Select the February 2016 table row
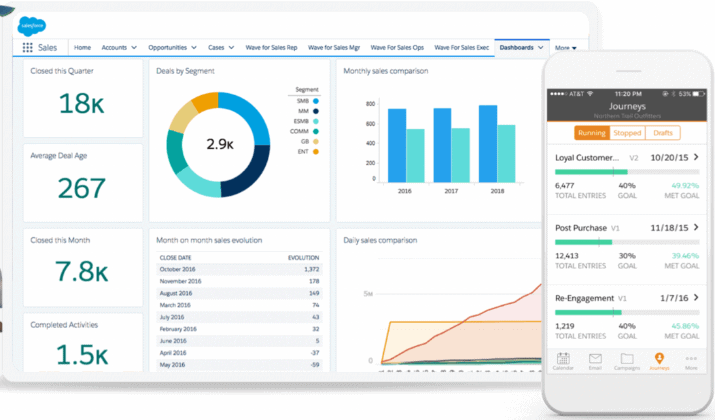The image size is (715, 420). tap(239, 328)
